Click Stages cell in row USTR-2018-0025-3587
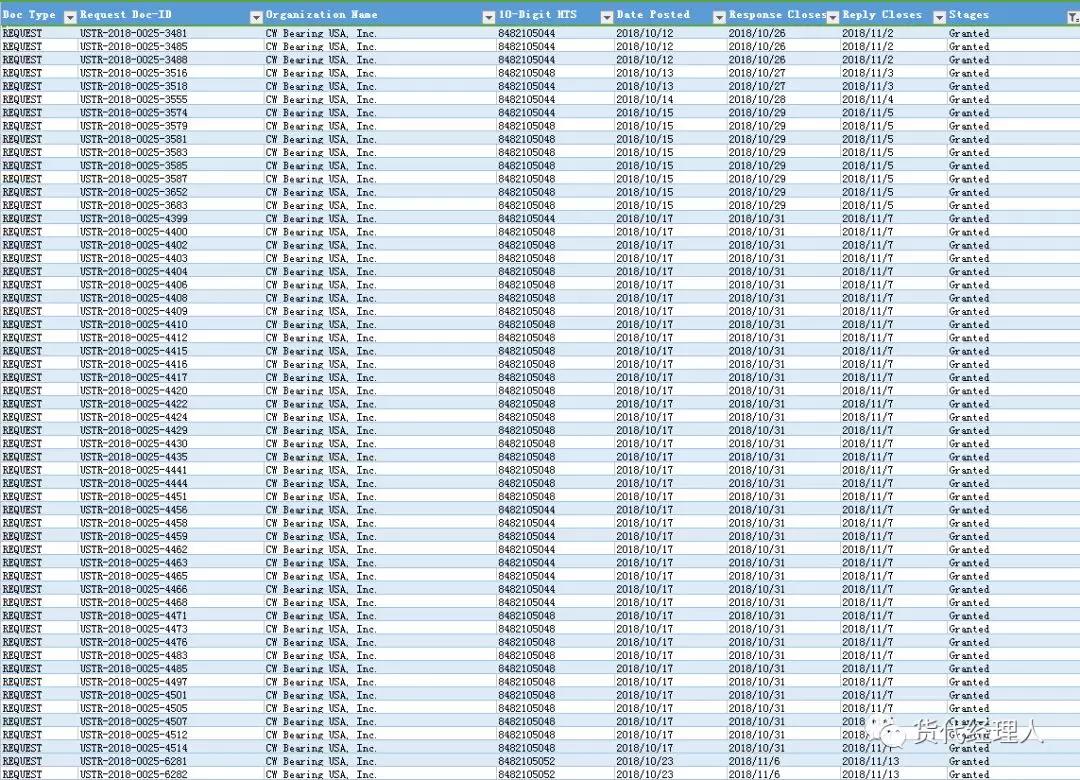Screen dimensions: 1080x780 point(969,178)
